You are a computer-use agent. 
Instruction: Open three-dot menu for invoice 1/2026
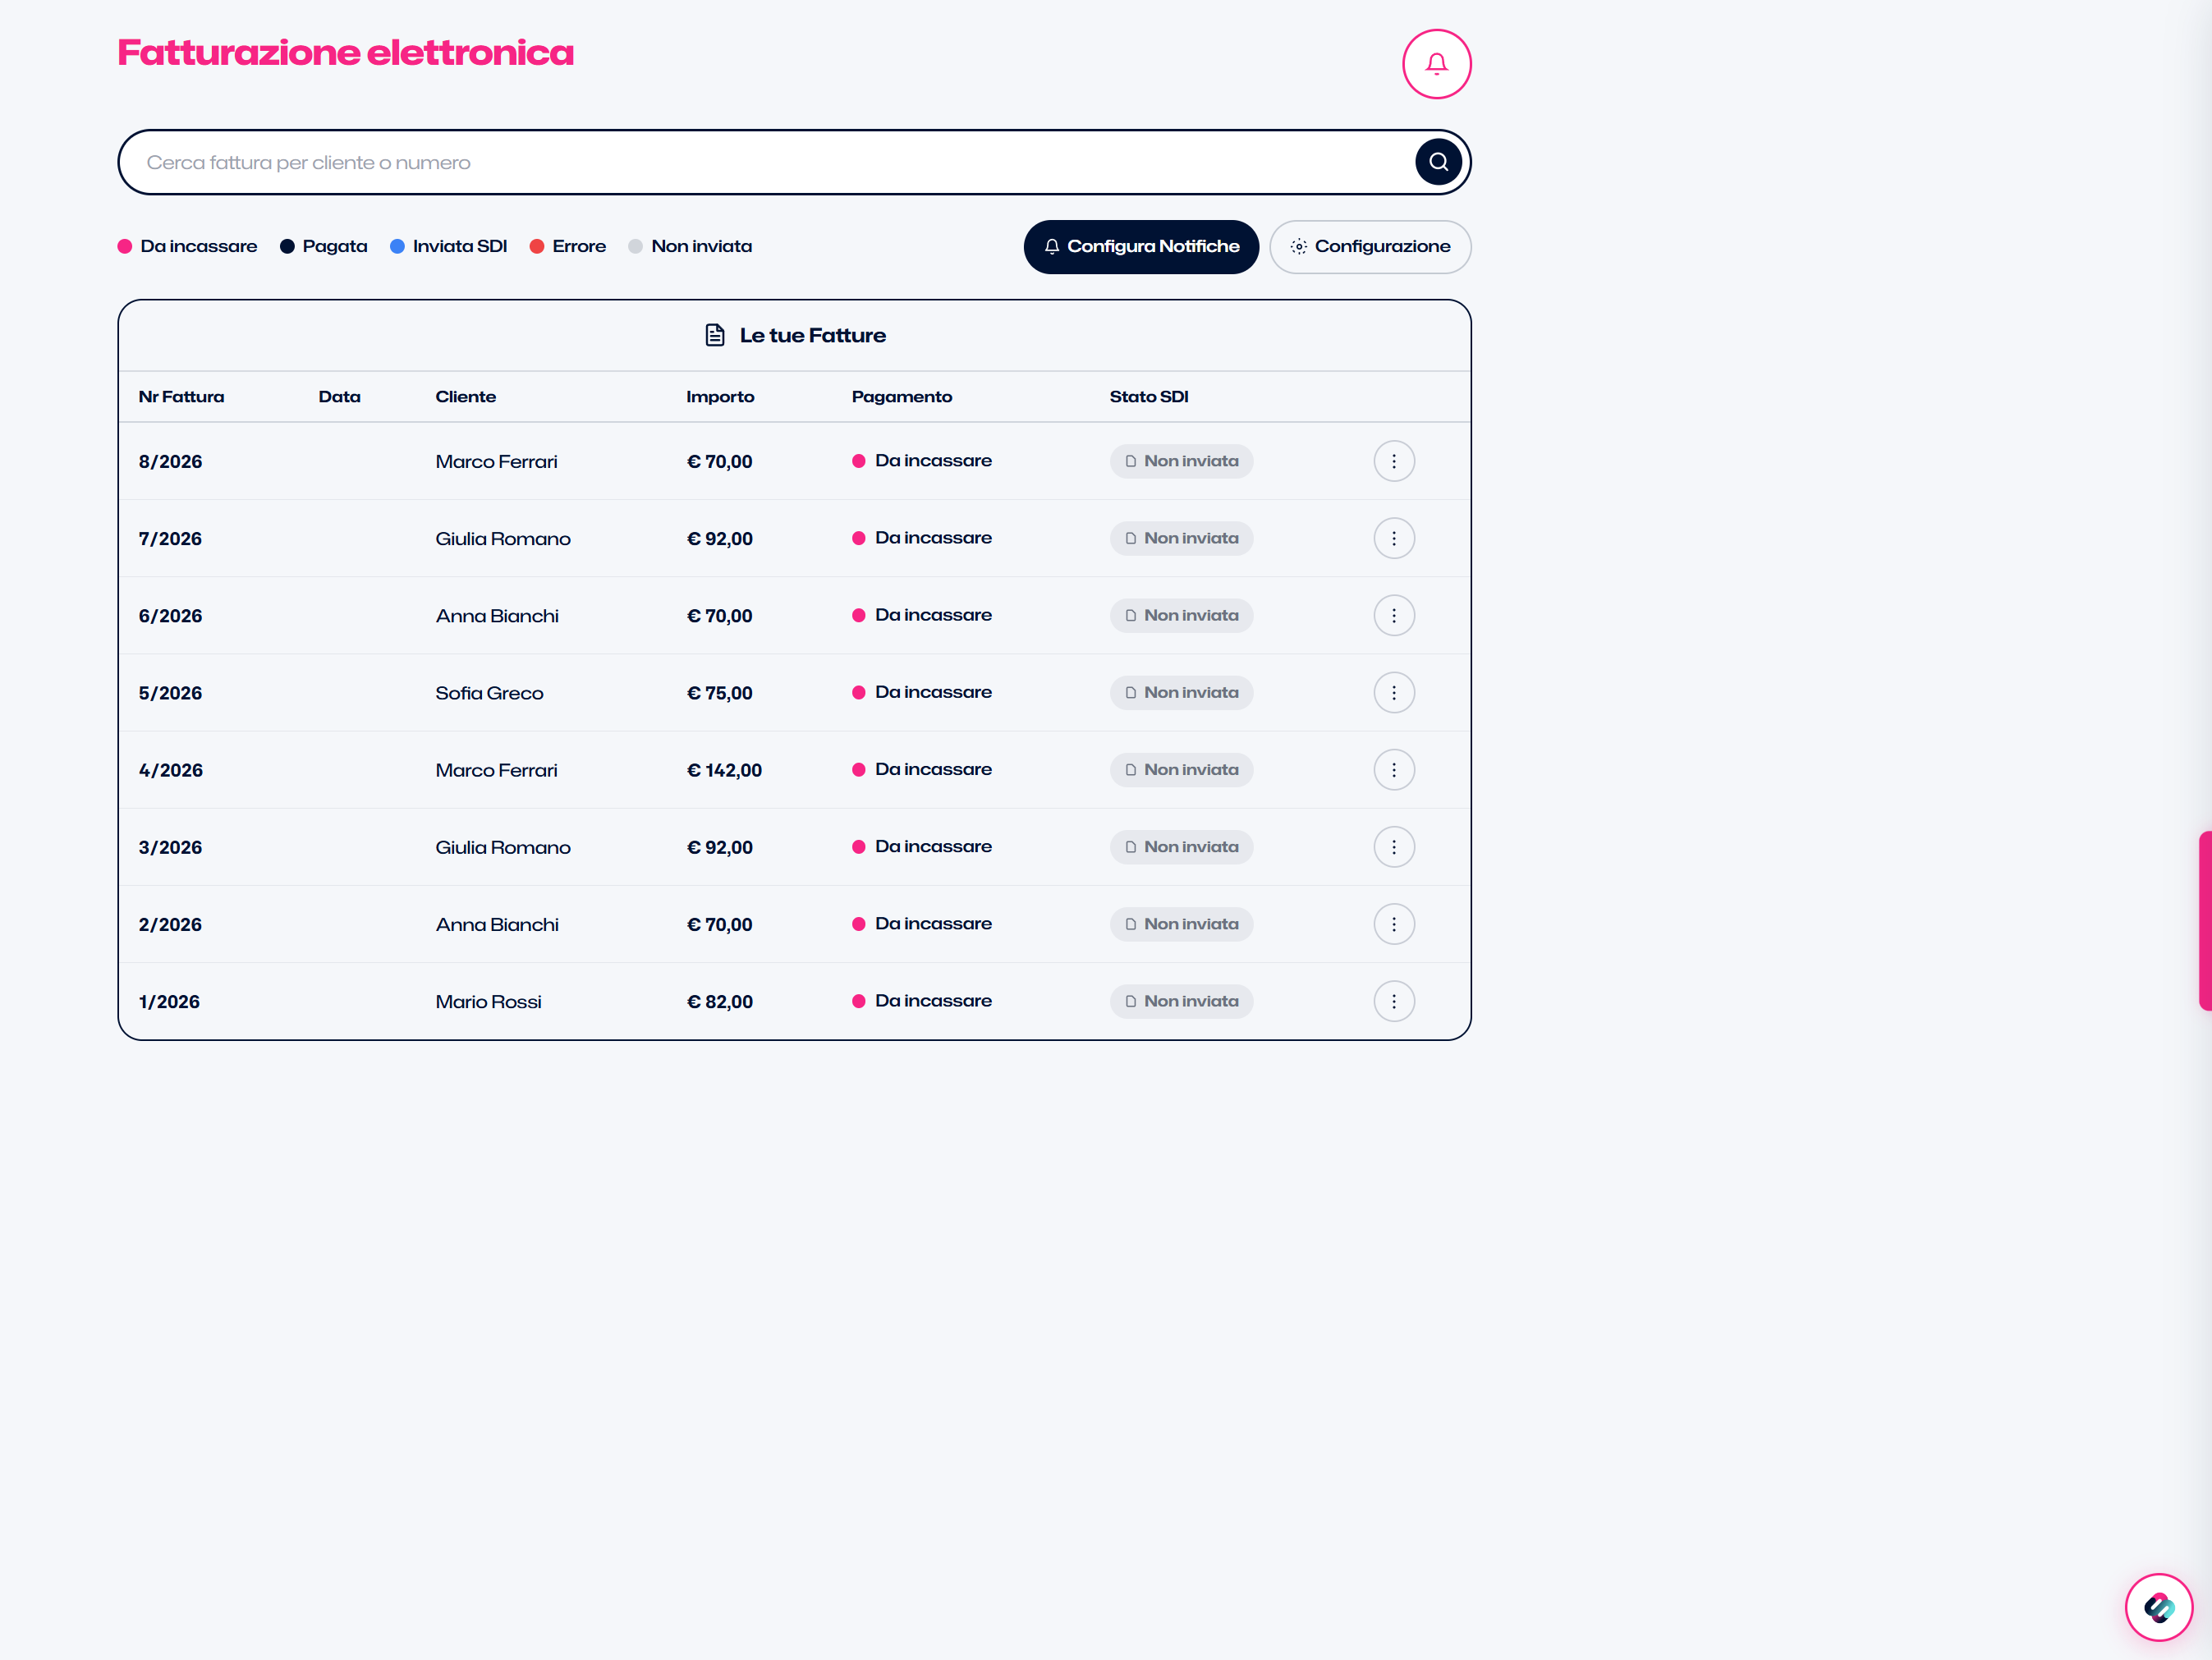(1394, 1001)
